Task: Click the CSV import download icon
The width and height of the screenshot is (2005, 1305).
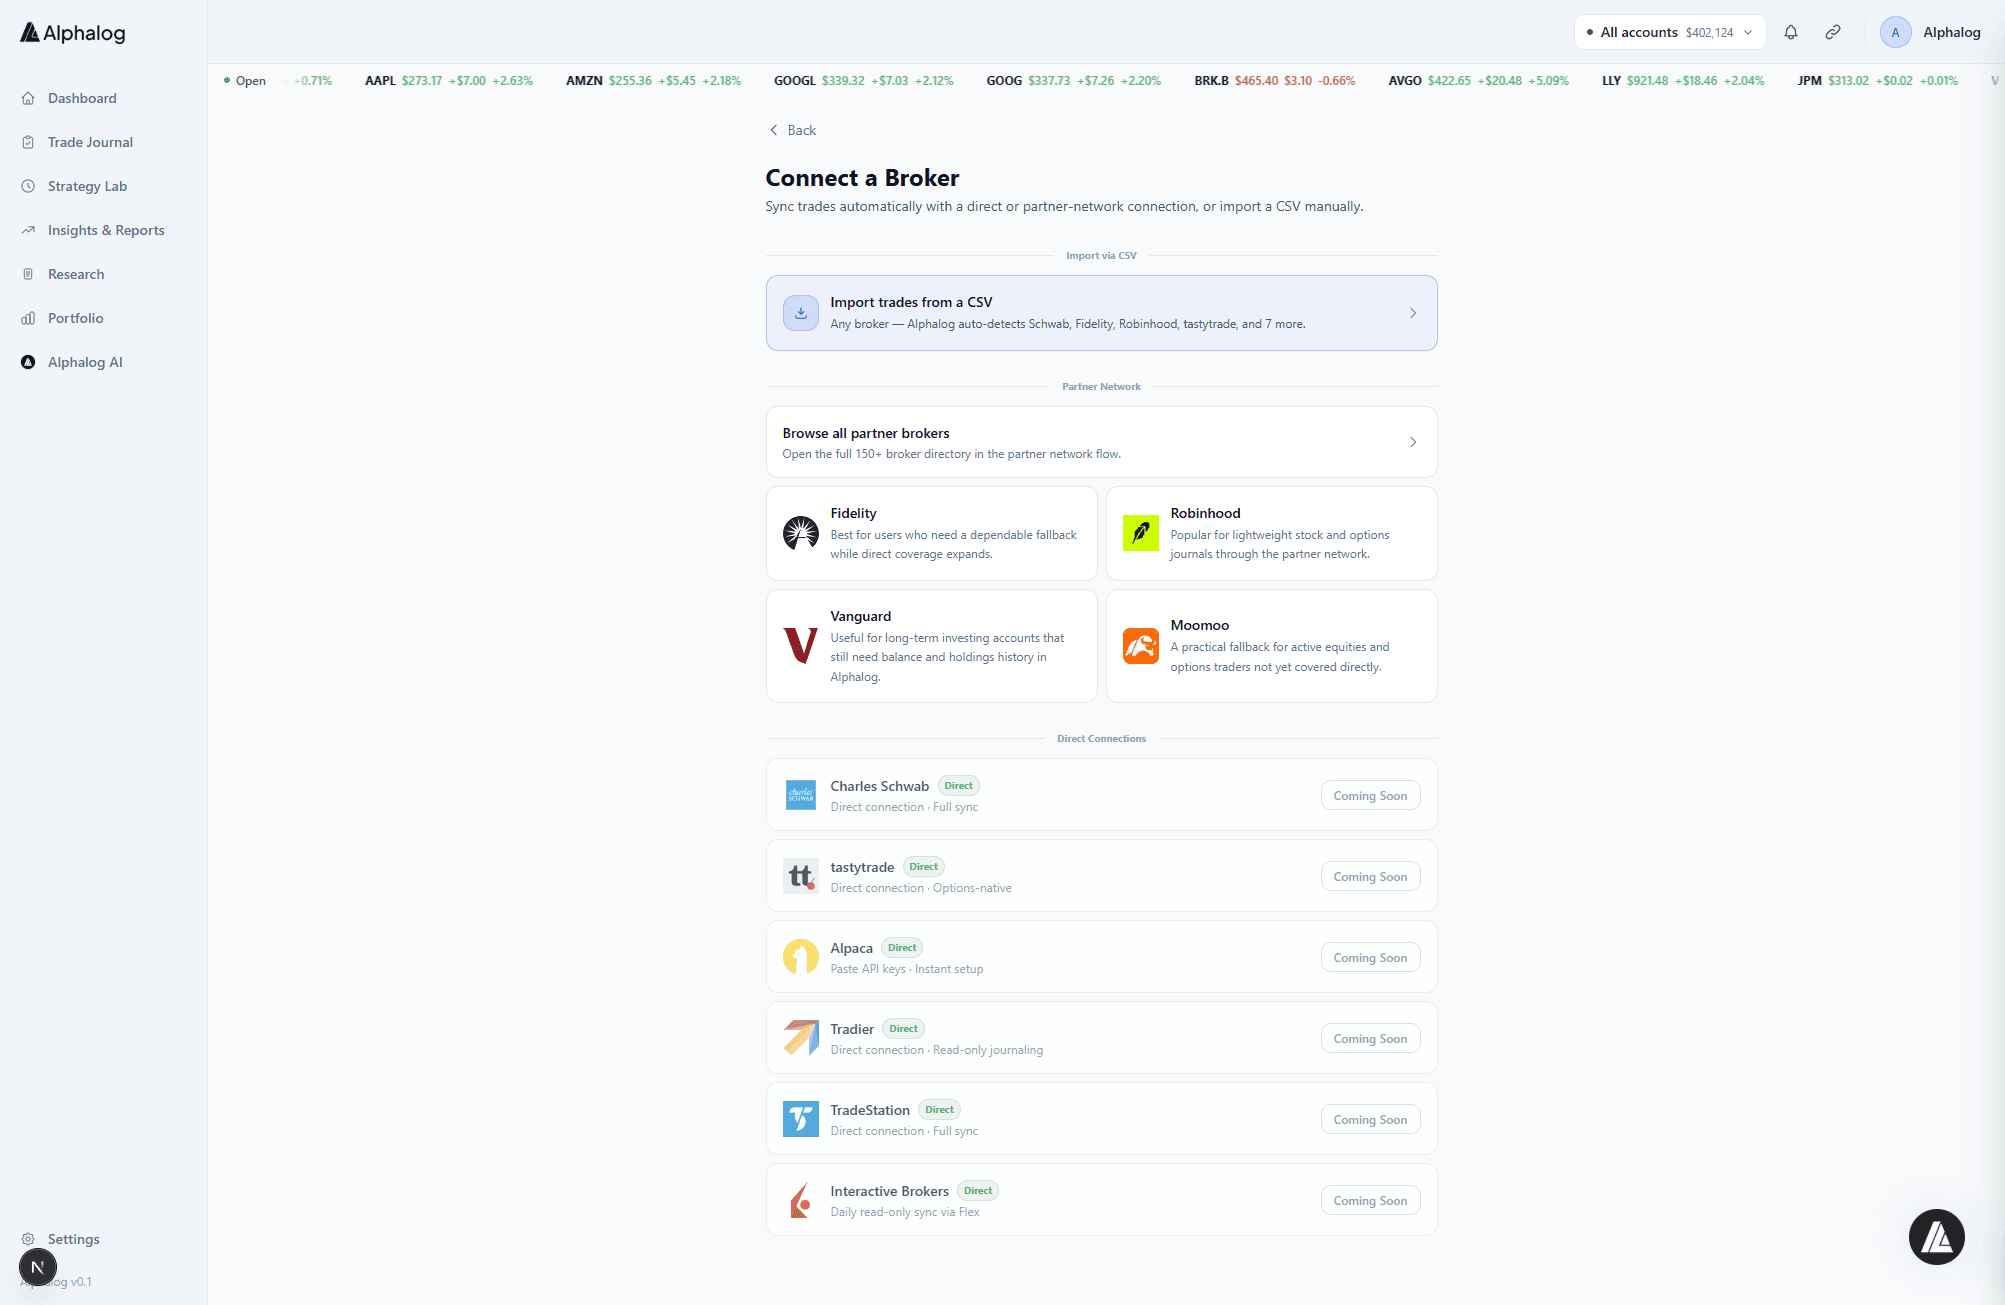Action: click(x=801, y=313)
